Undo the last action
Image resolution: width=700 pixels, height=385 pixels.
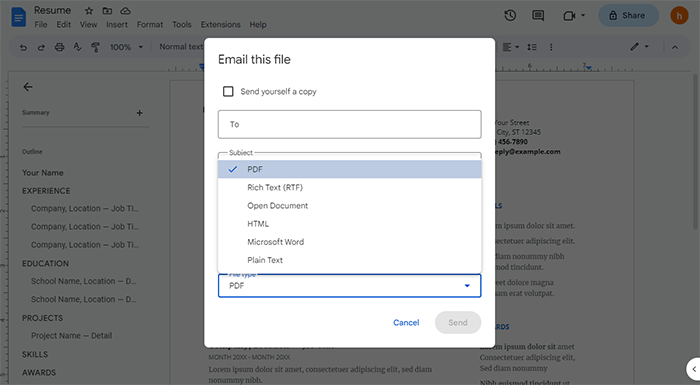(23, 47)
